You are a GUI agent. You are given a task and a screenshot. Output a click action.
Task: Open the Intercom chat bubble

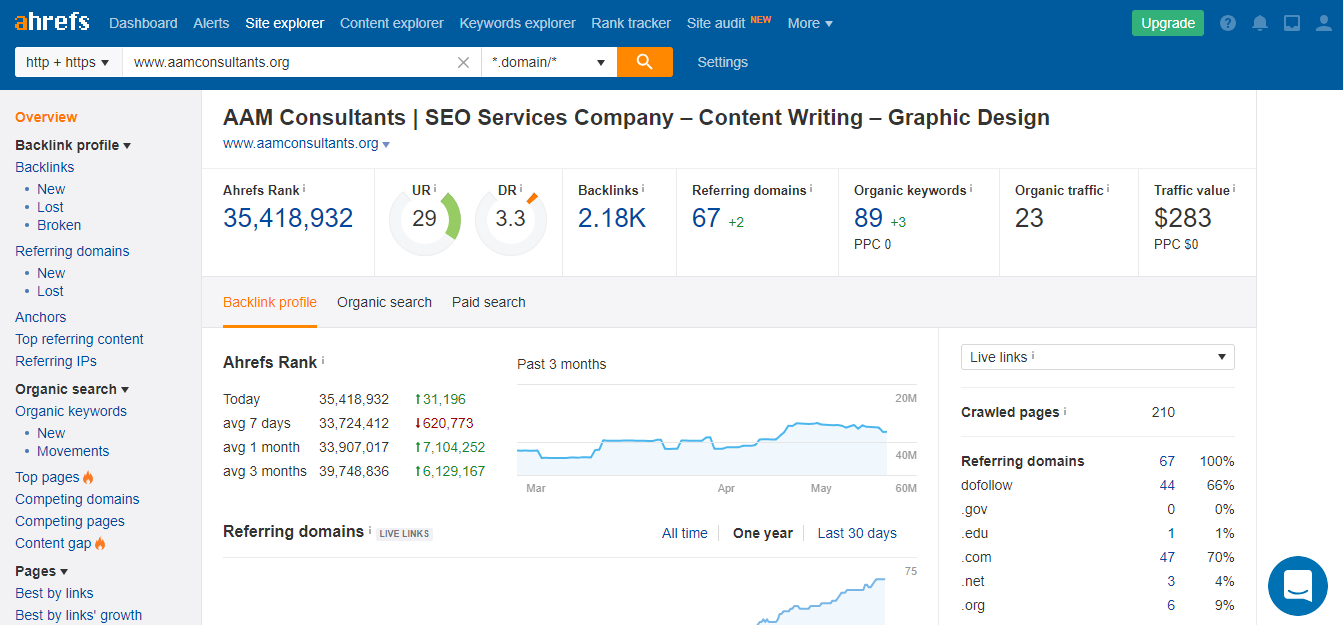1297,586
